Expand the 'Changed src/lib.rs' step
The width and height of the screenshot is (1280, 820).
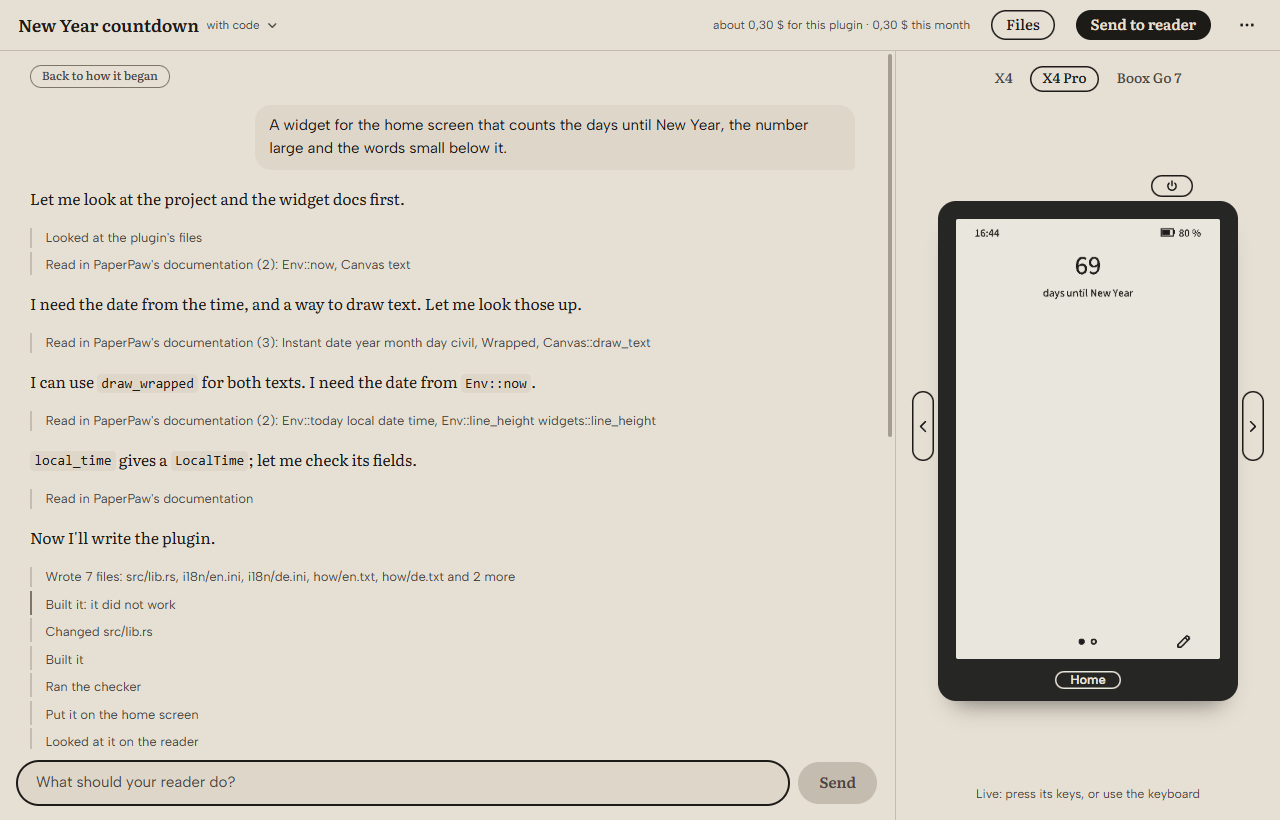coord(99,632)
